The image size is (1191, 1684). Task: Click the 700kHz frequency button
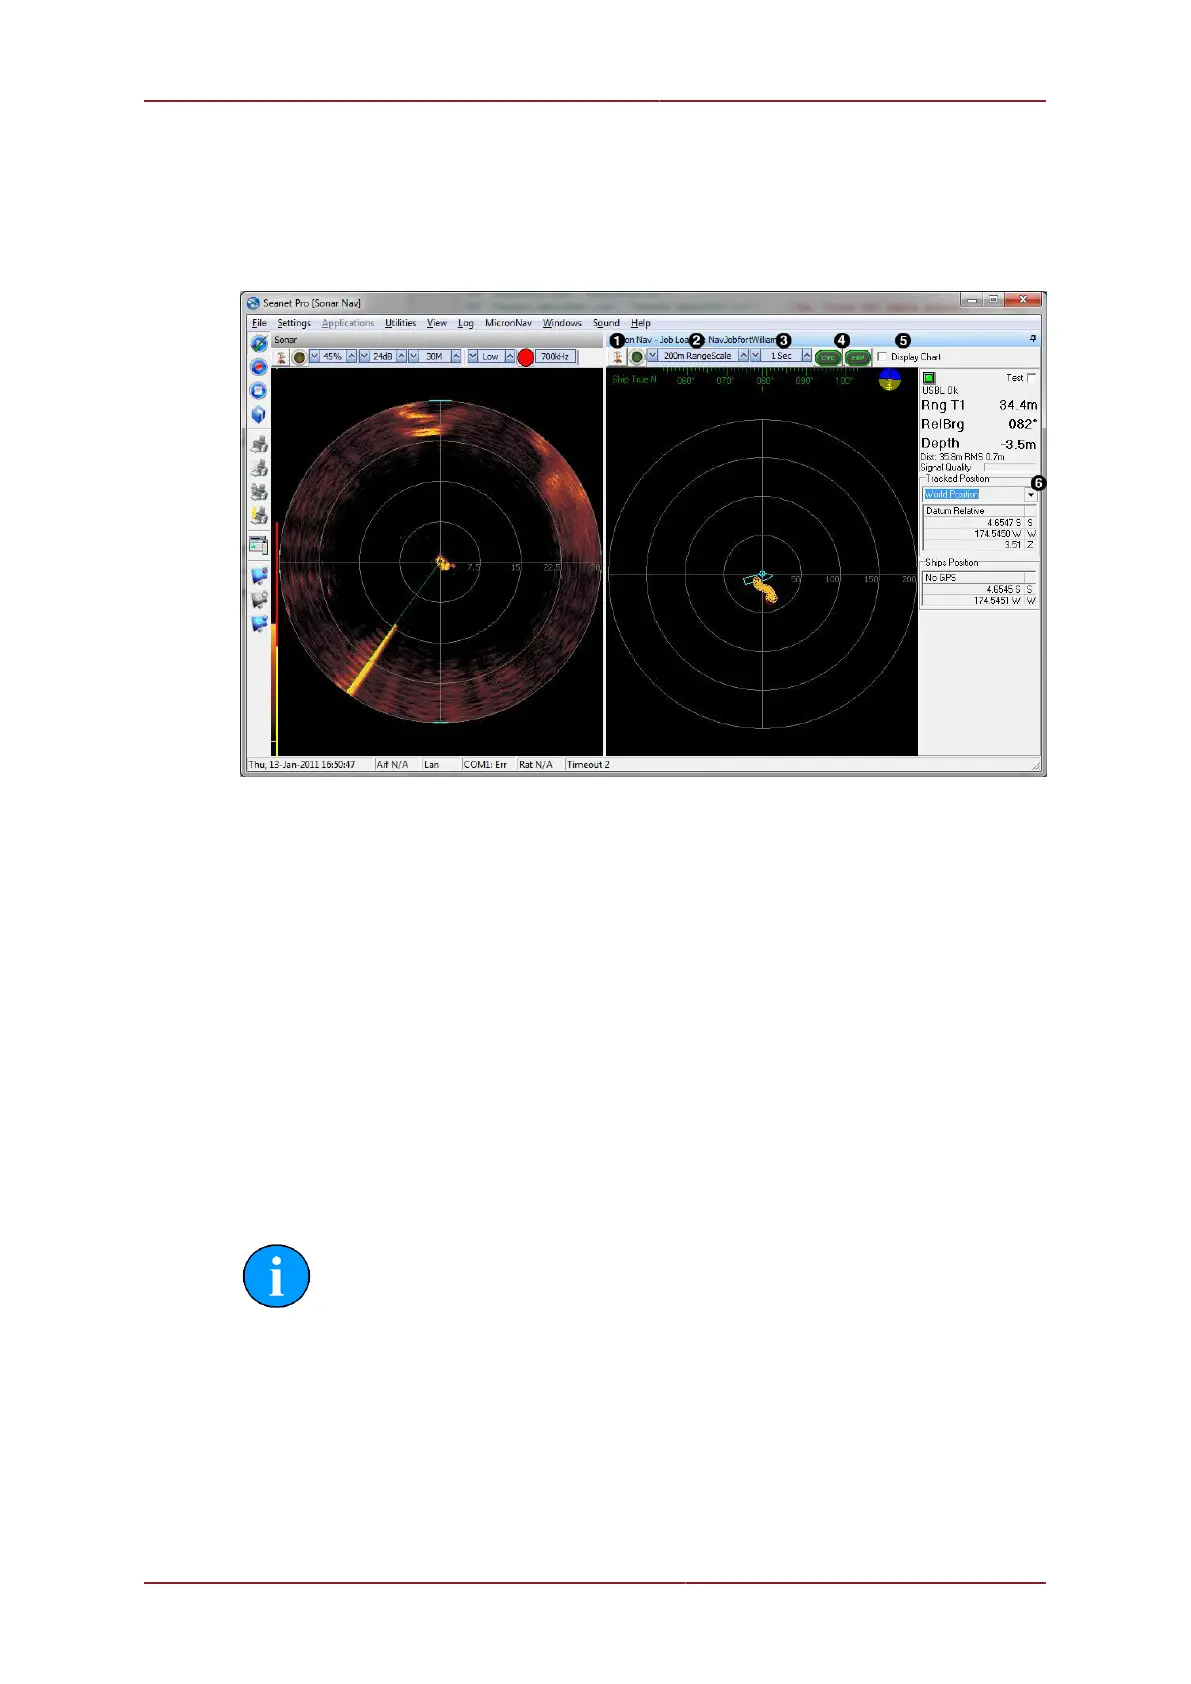point(555,357)
